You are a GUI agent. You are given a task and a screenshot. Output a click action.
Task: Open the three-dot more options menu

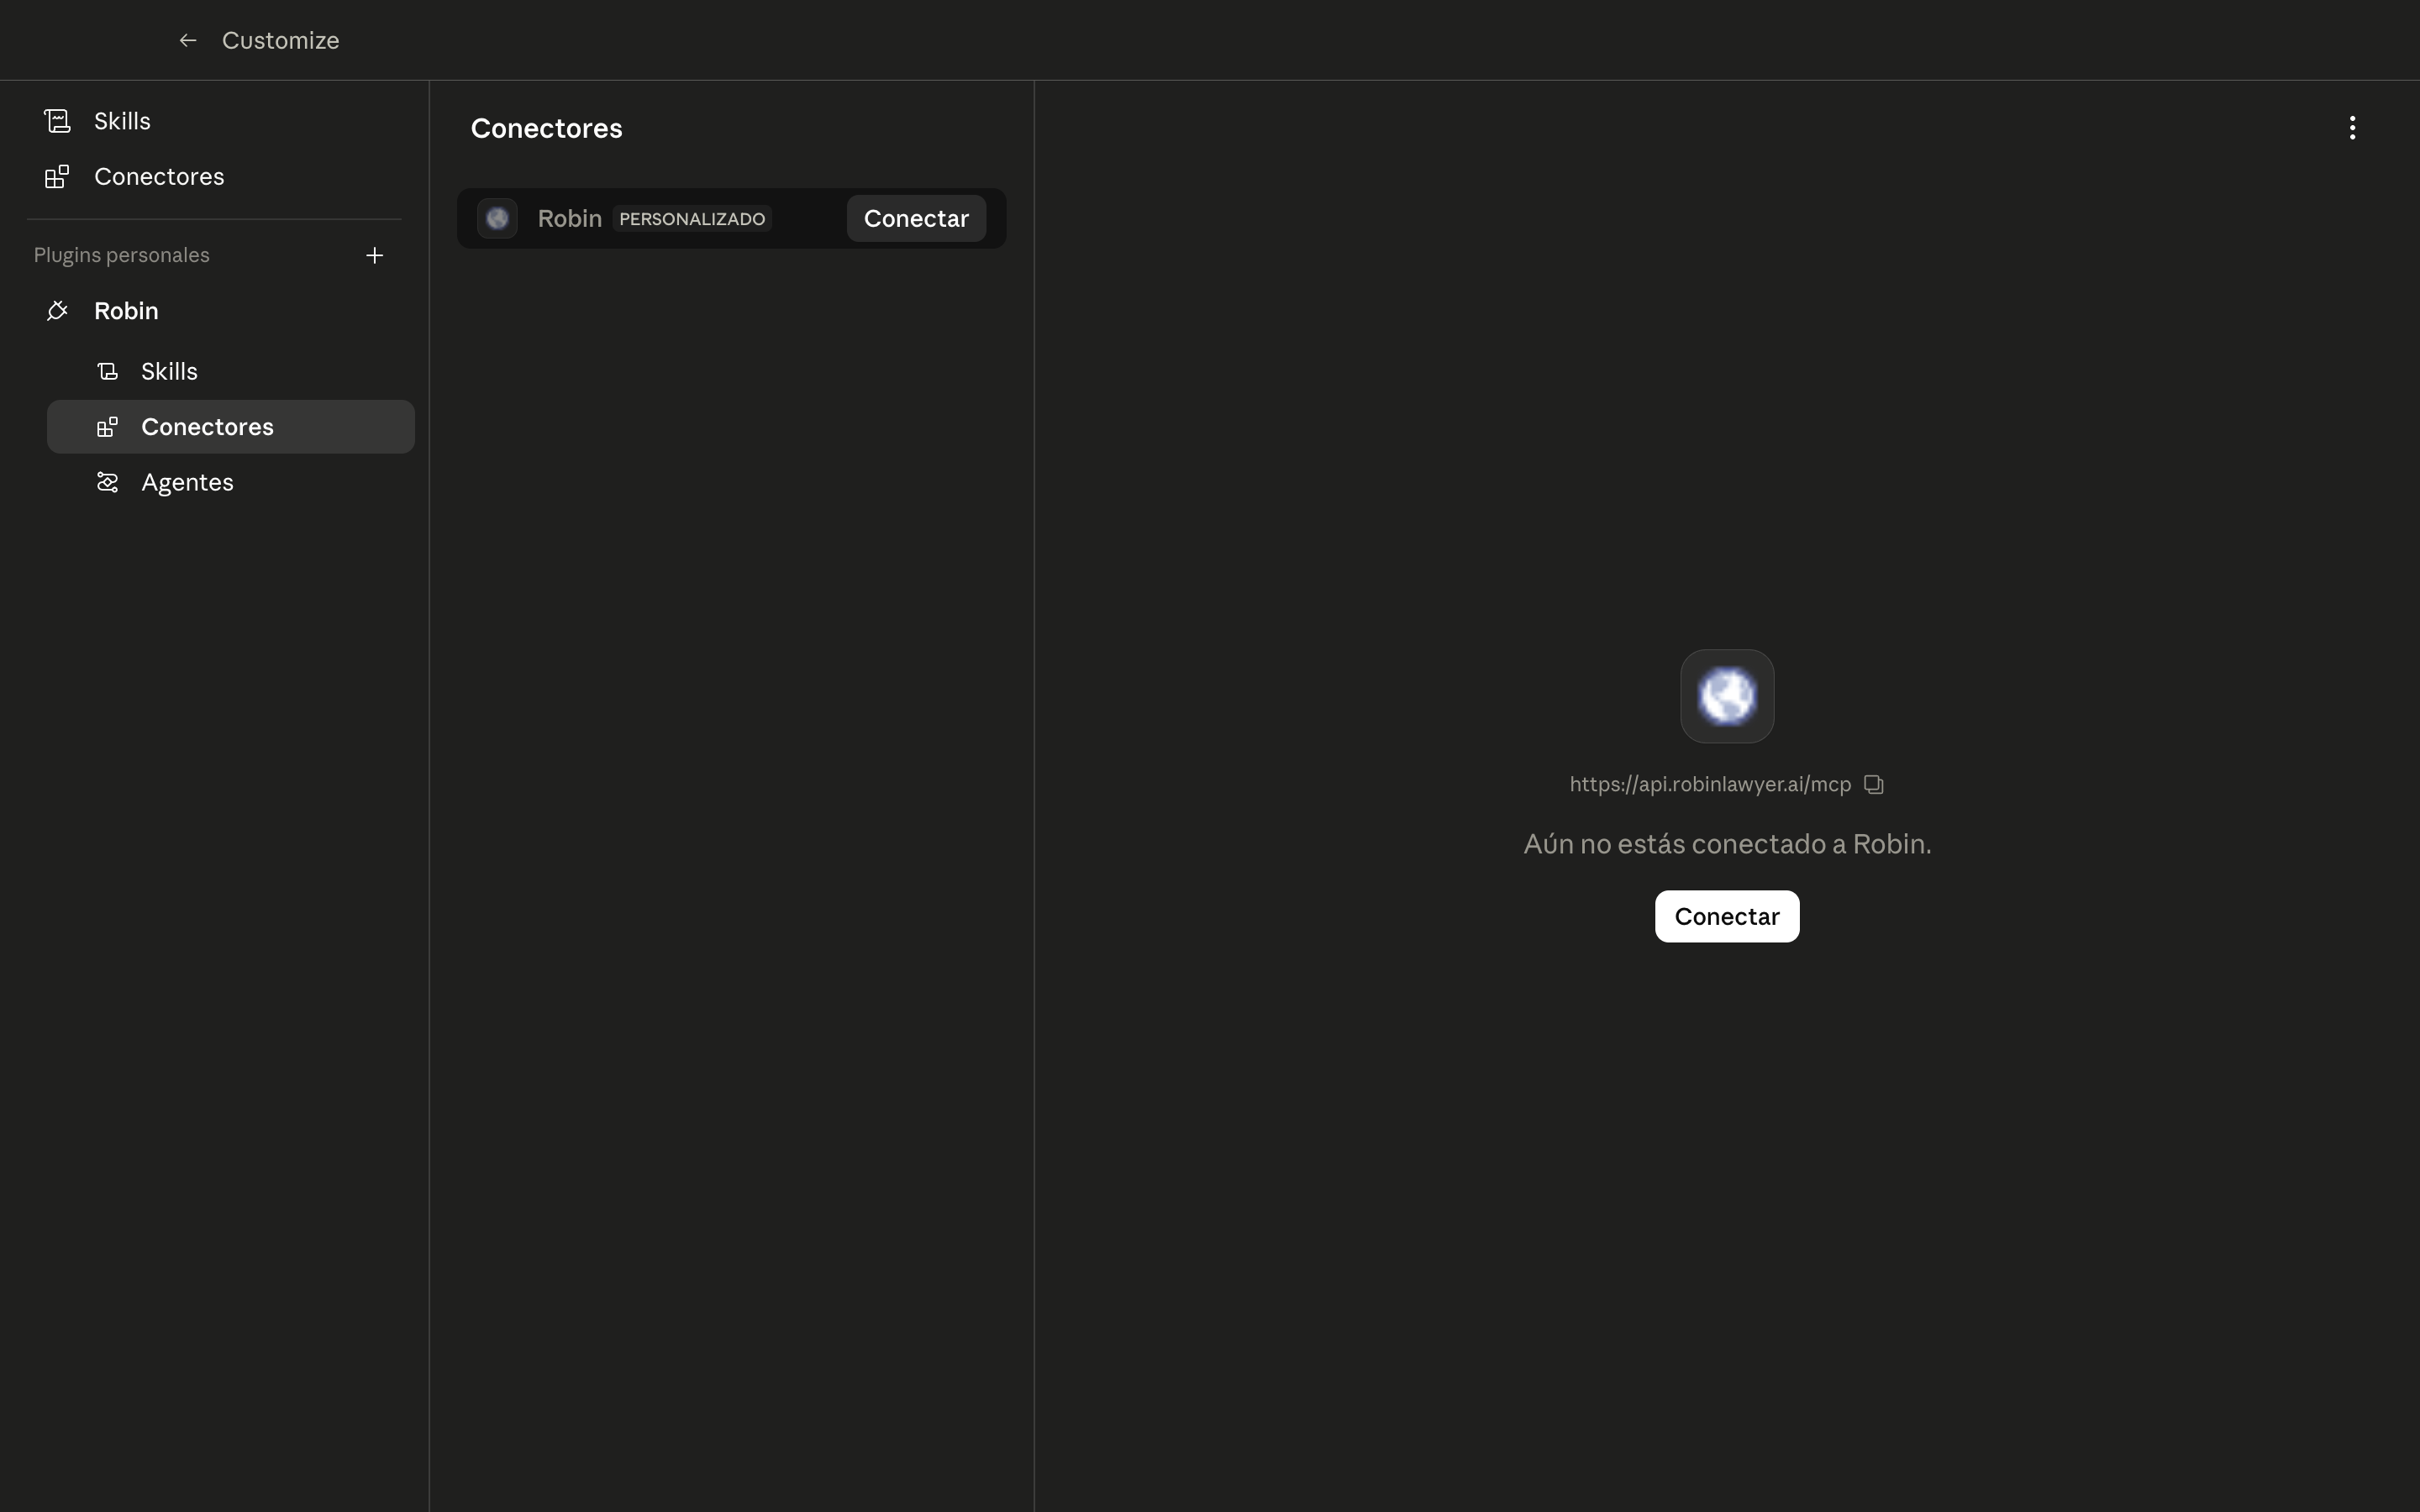point(2352,128)
